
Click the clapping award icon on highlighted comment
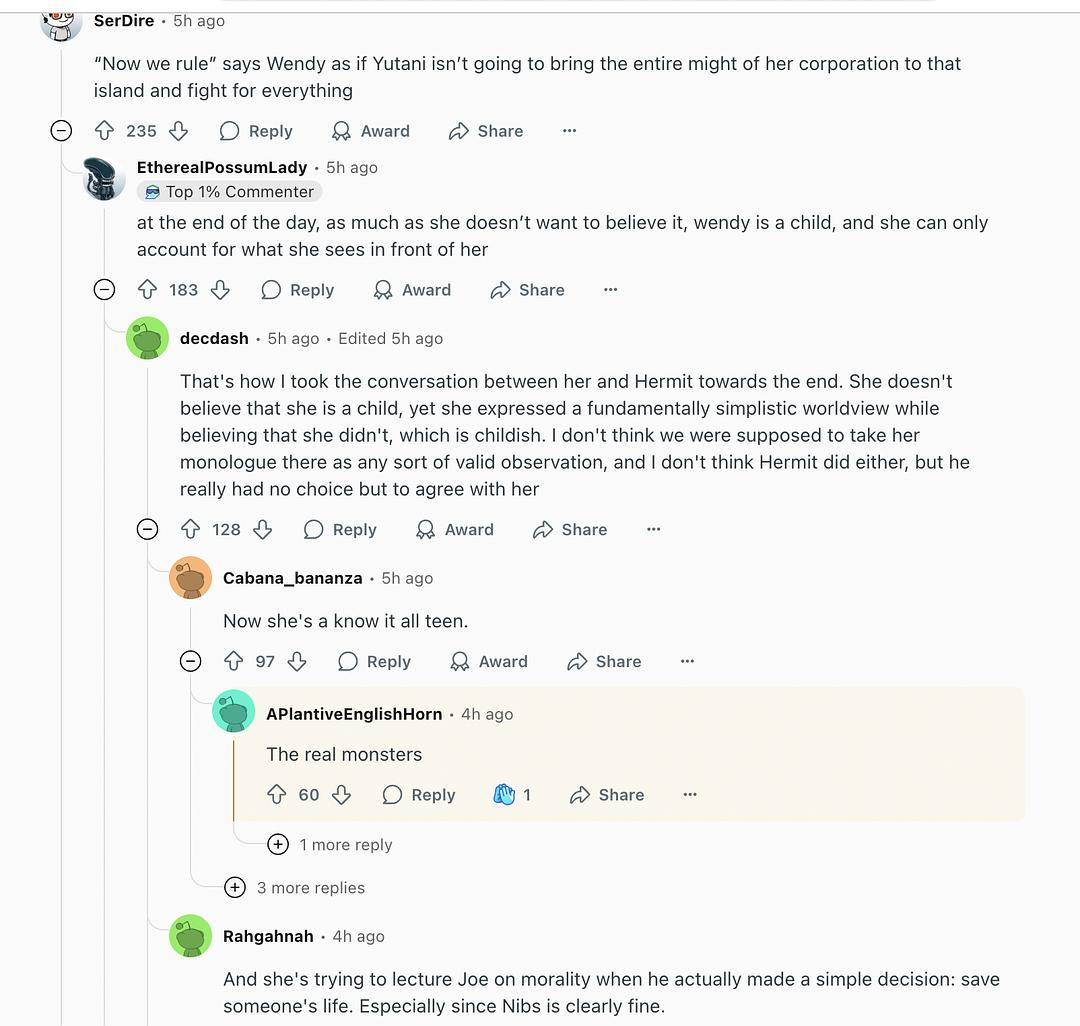(x=504, y=795)
